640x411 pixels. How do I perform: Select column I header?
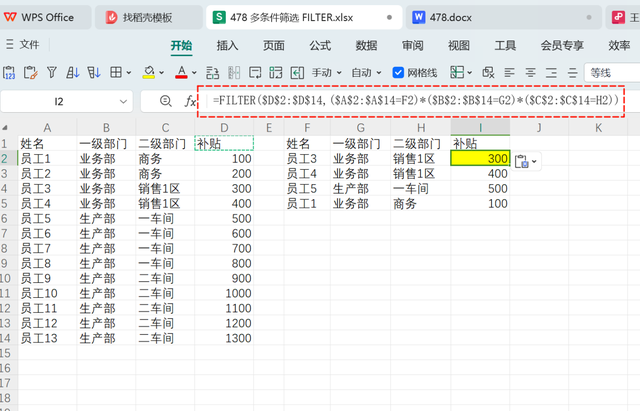coord(480,128)
